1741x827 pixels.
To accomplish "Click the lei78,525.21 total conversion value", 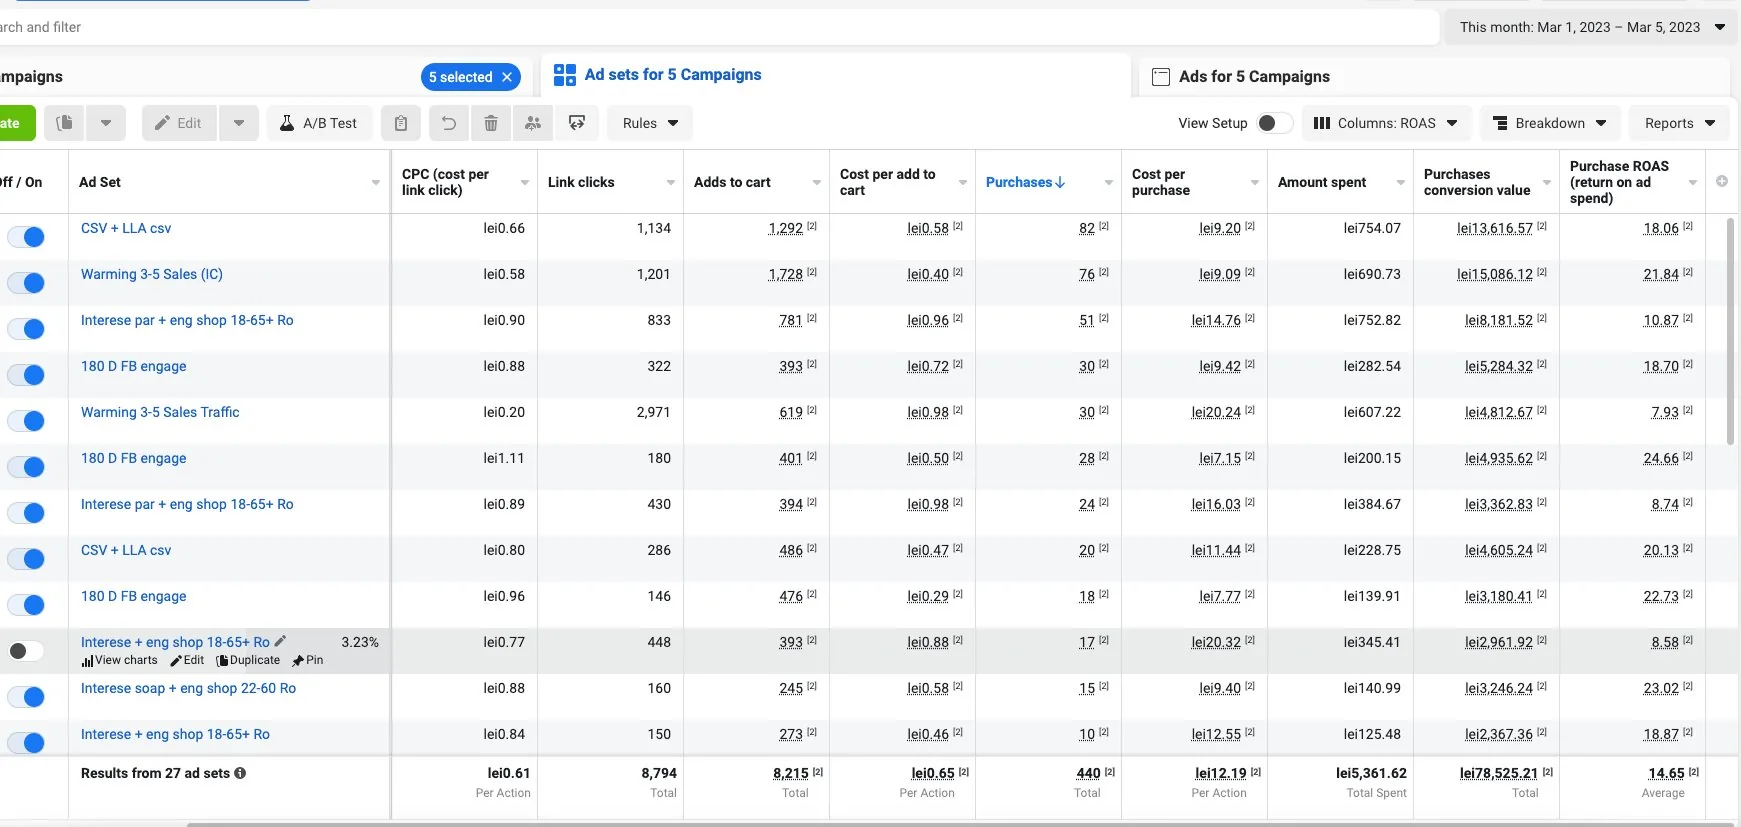I will (x=1498, y=773).
